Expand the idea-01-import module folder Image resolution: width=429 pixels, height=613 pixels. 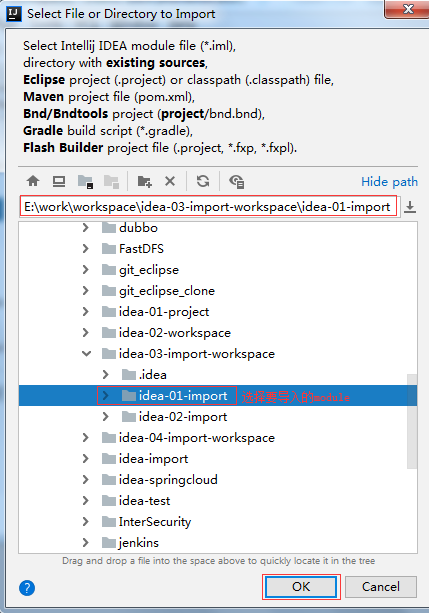pyautogui.click(x=105, y=396)
